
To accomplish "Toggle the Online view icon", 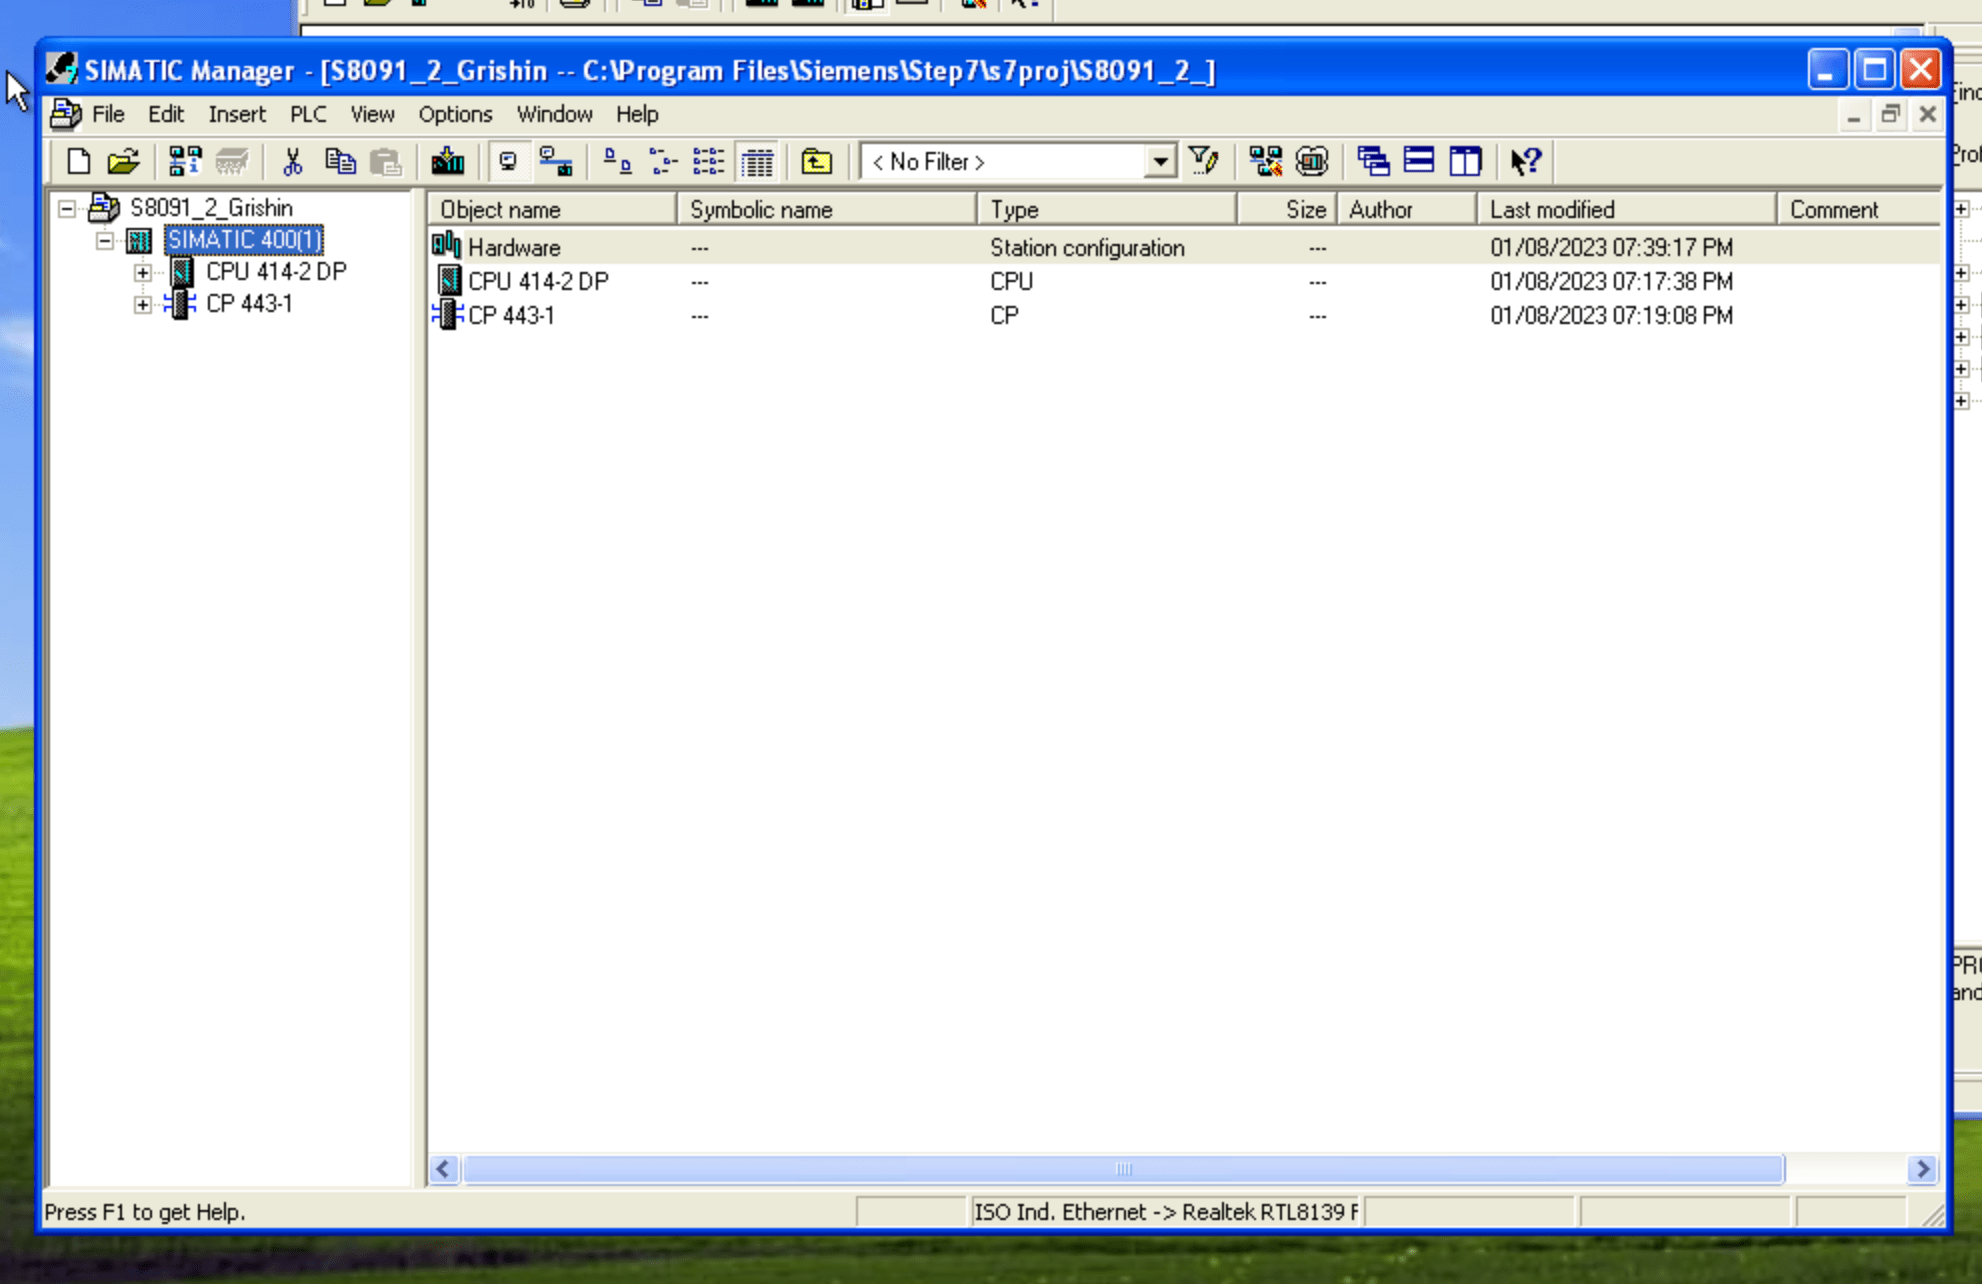I will point(556,161).
